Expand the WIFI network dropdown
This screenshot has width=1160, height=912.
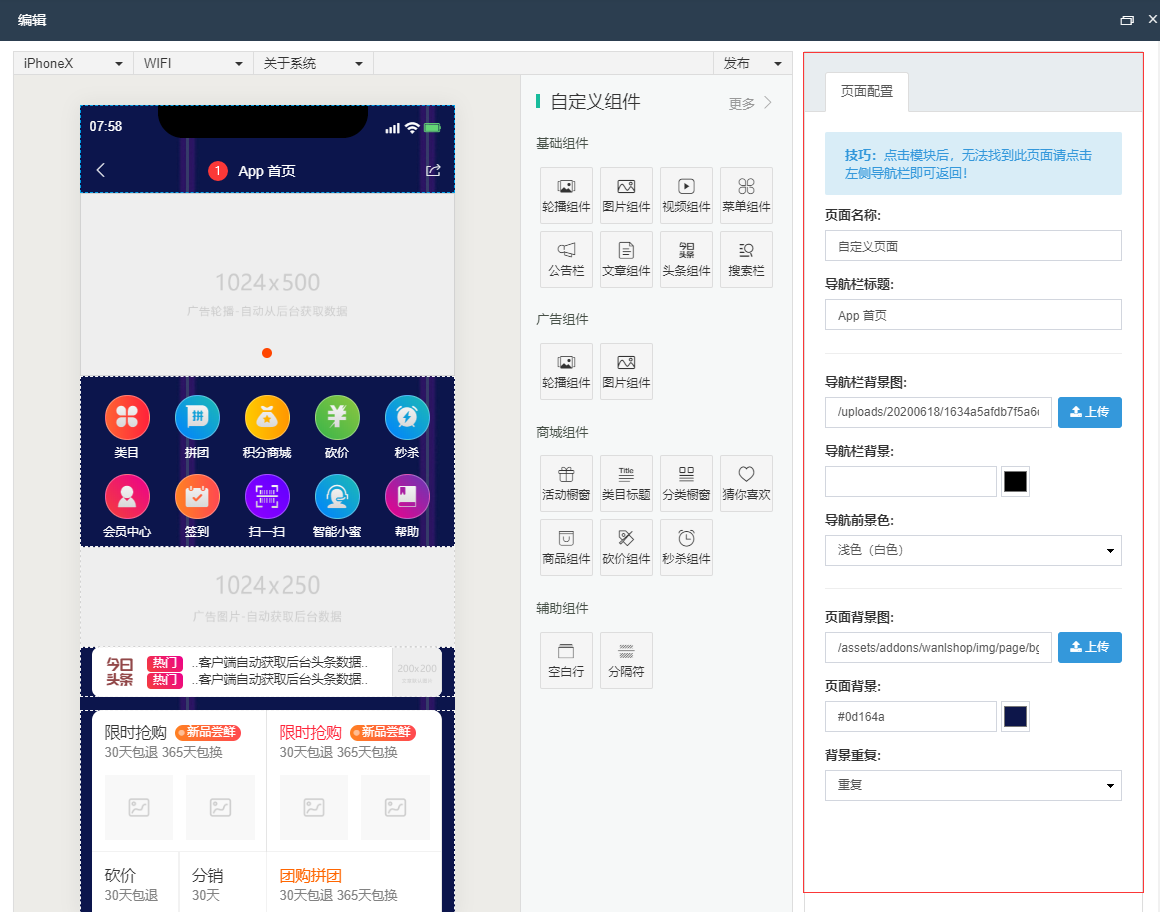coord(193,63)
